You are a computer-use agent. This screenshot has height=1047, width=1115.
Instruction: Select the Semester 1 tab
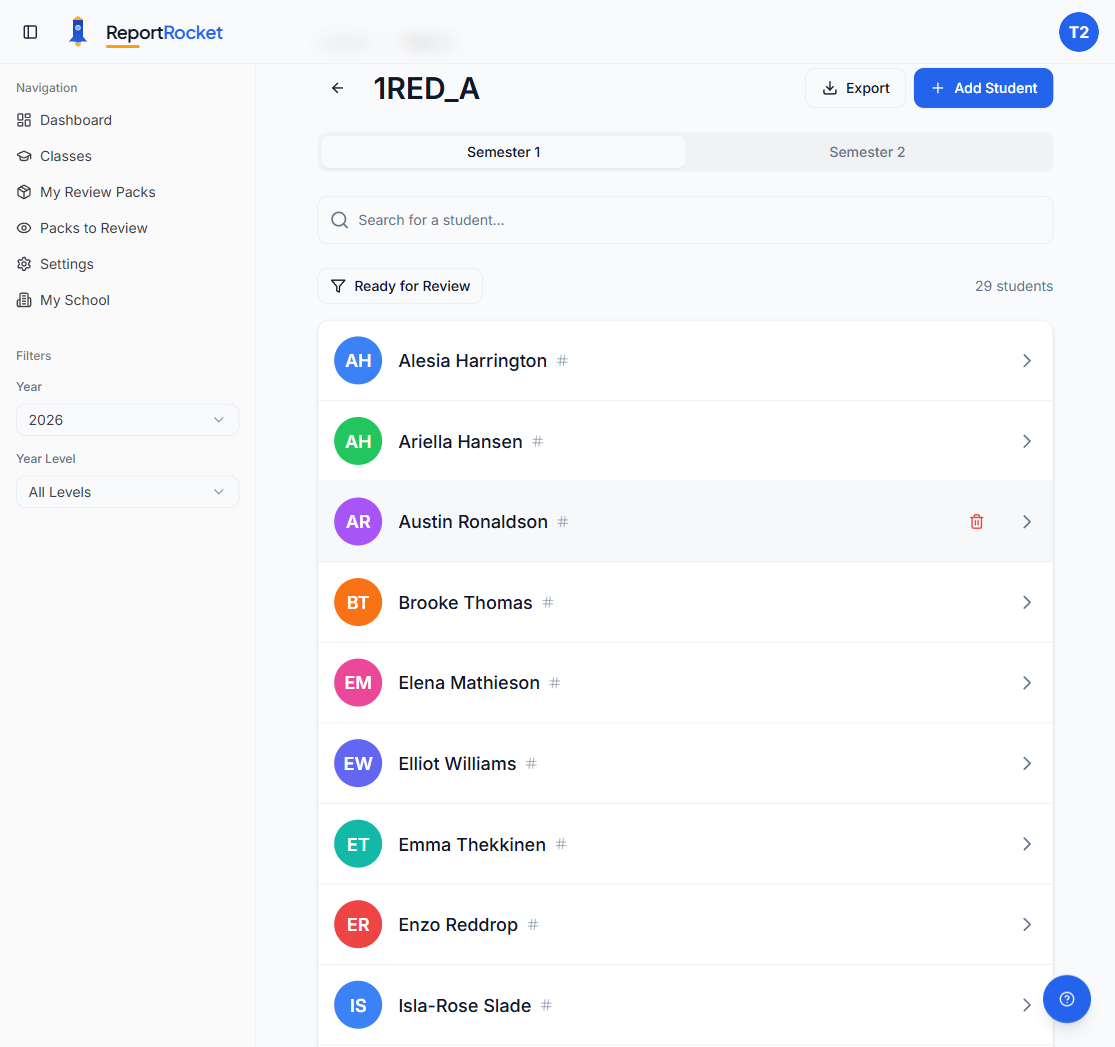point(503,152)
